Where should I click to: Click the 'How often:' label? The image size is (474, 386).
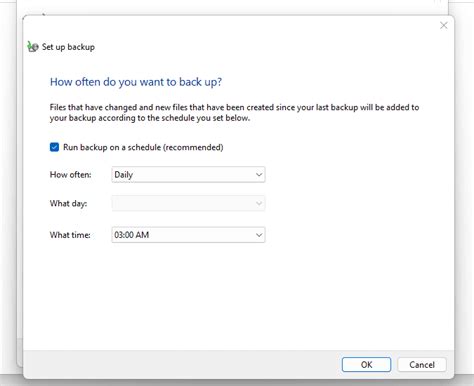(x=70, y=175)
